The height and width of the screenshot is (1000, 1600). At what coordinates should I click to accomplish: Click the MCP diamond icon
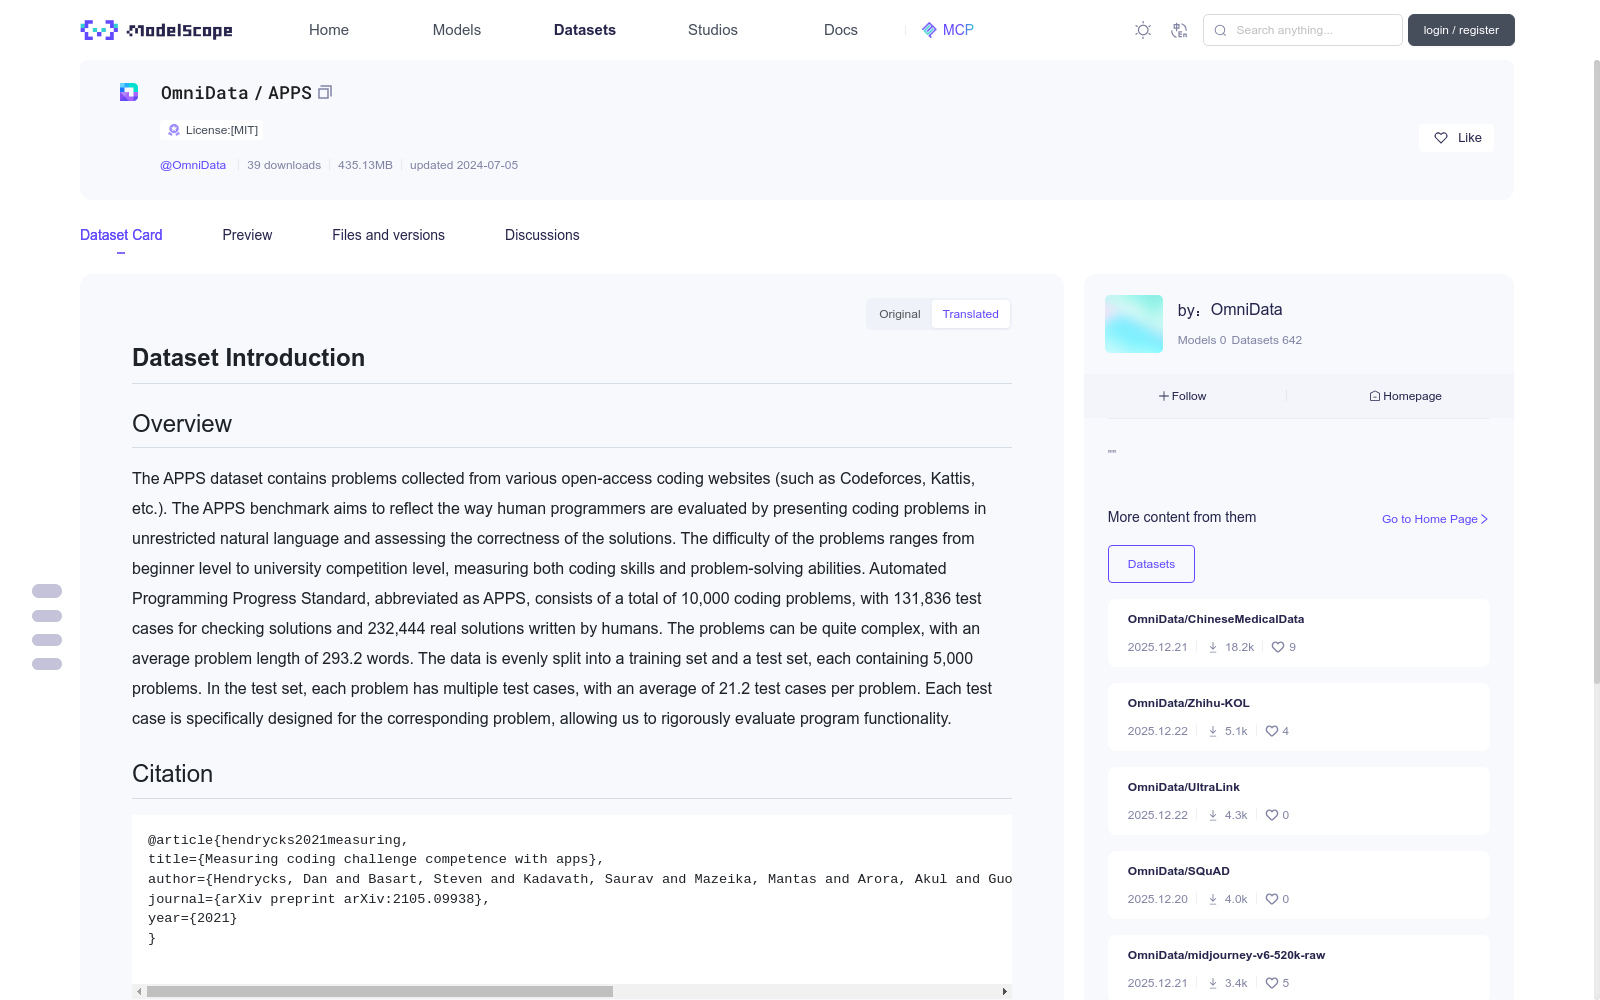[929, 30]
